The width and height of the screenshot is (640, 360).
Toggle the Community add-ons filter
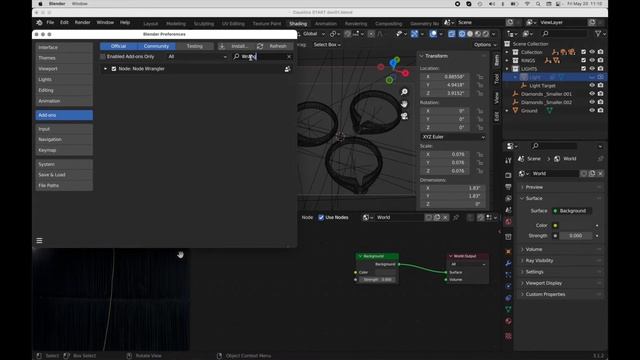tap(156, 46)
